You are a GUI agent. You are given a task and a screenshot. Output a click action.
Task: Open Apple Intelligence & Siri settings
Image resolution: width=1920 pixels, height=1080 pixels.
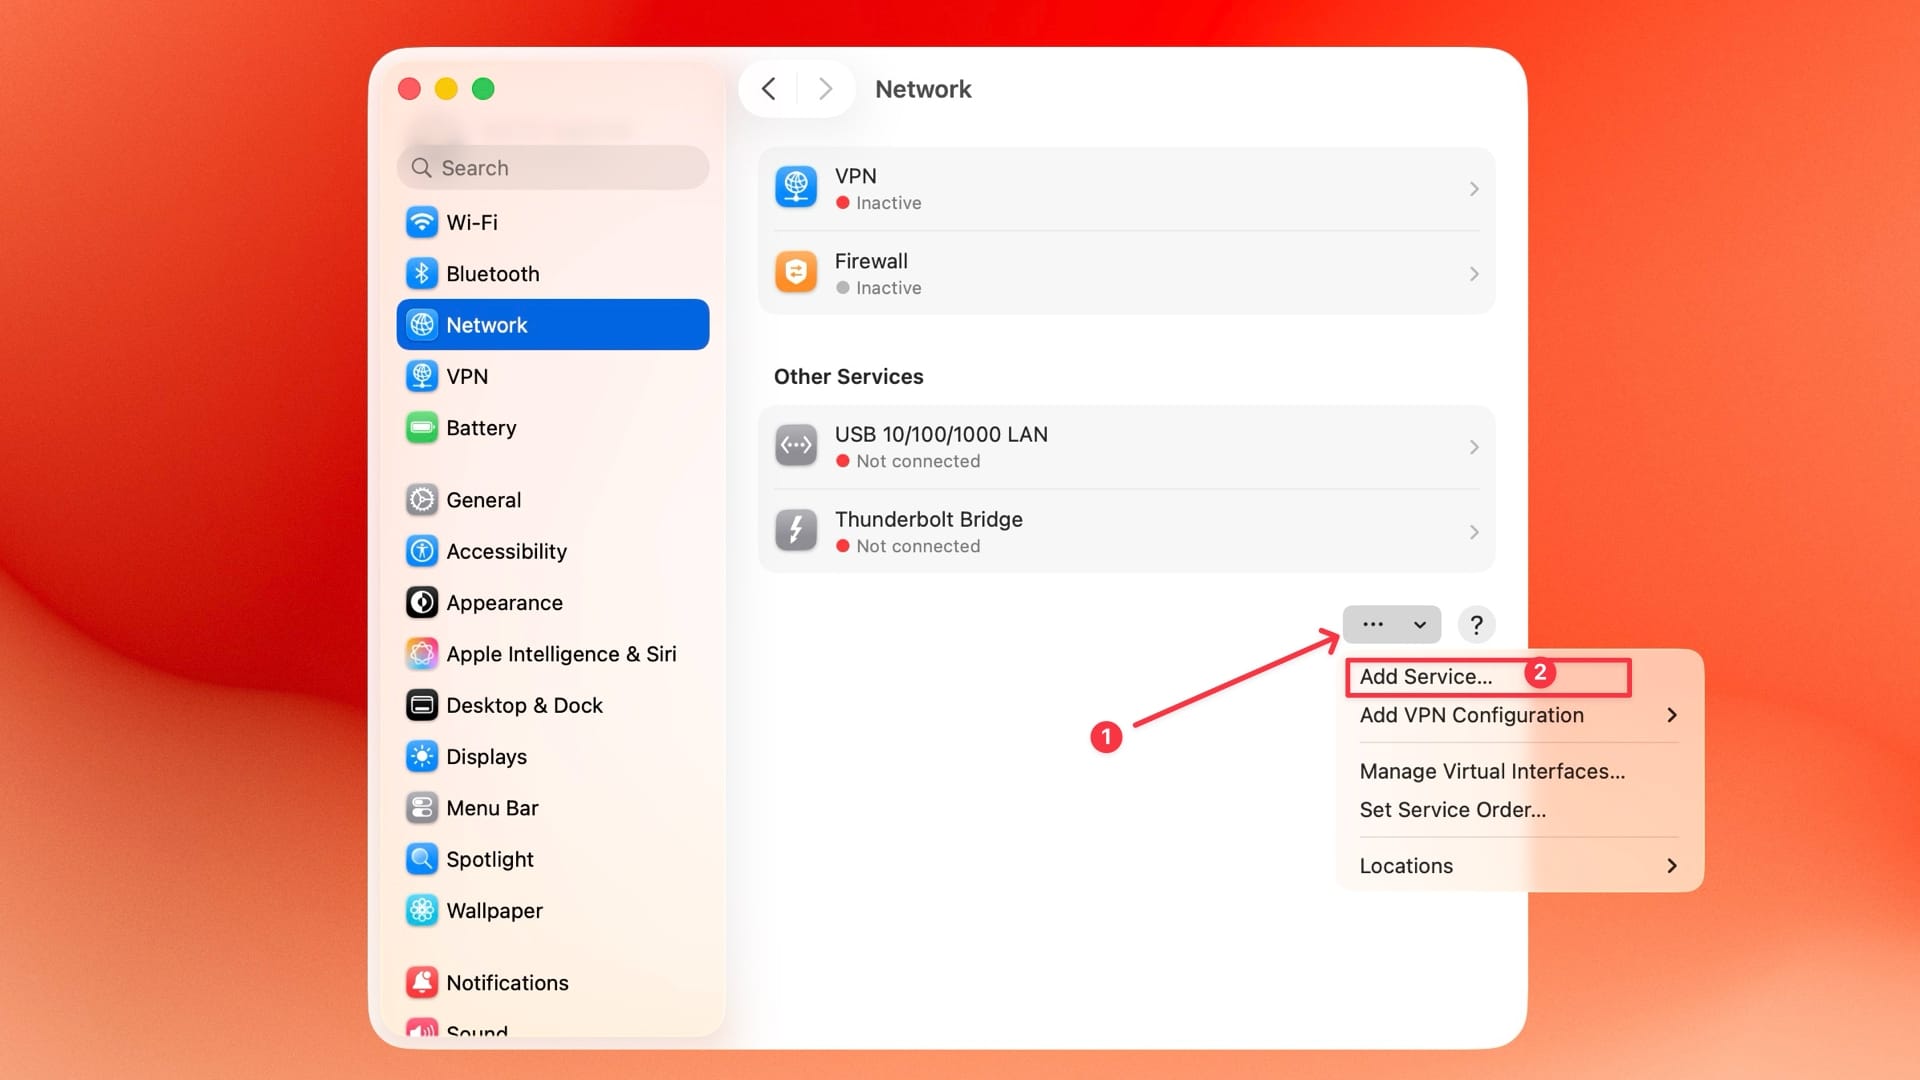[x=421, y=653]
